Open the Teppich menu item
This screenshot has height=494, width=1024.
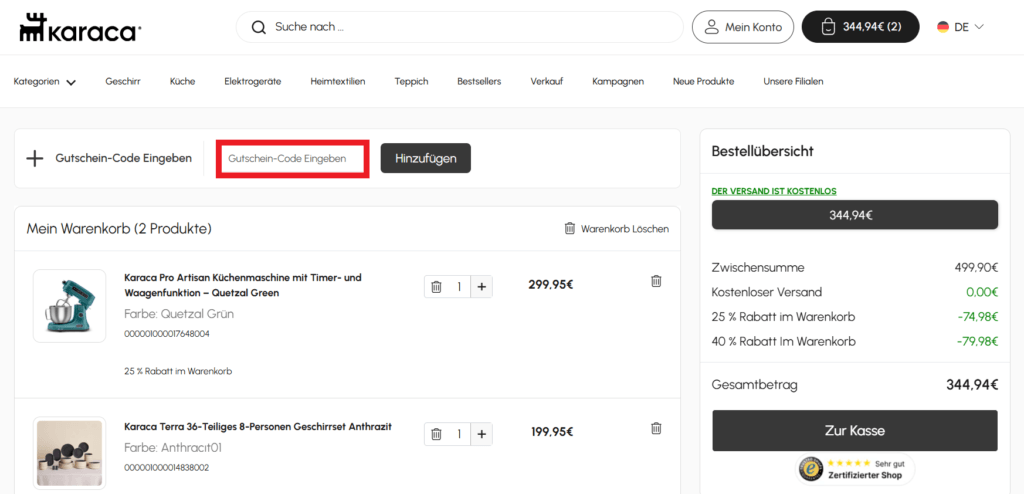[411, 82]
